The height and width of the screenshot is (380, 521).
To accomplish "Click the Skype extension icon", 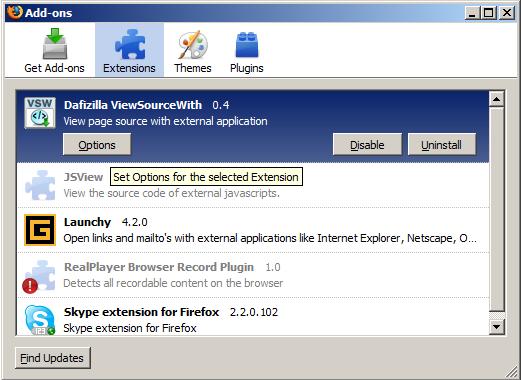I will pos(40,320).
